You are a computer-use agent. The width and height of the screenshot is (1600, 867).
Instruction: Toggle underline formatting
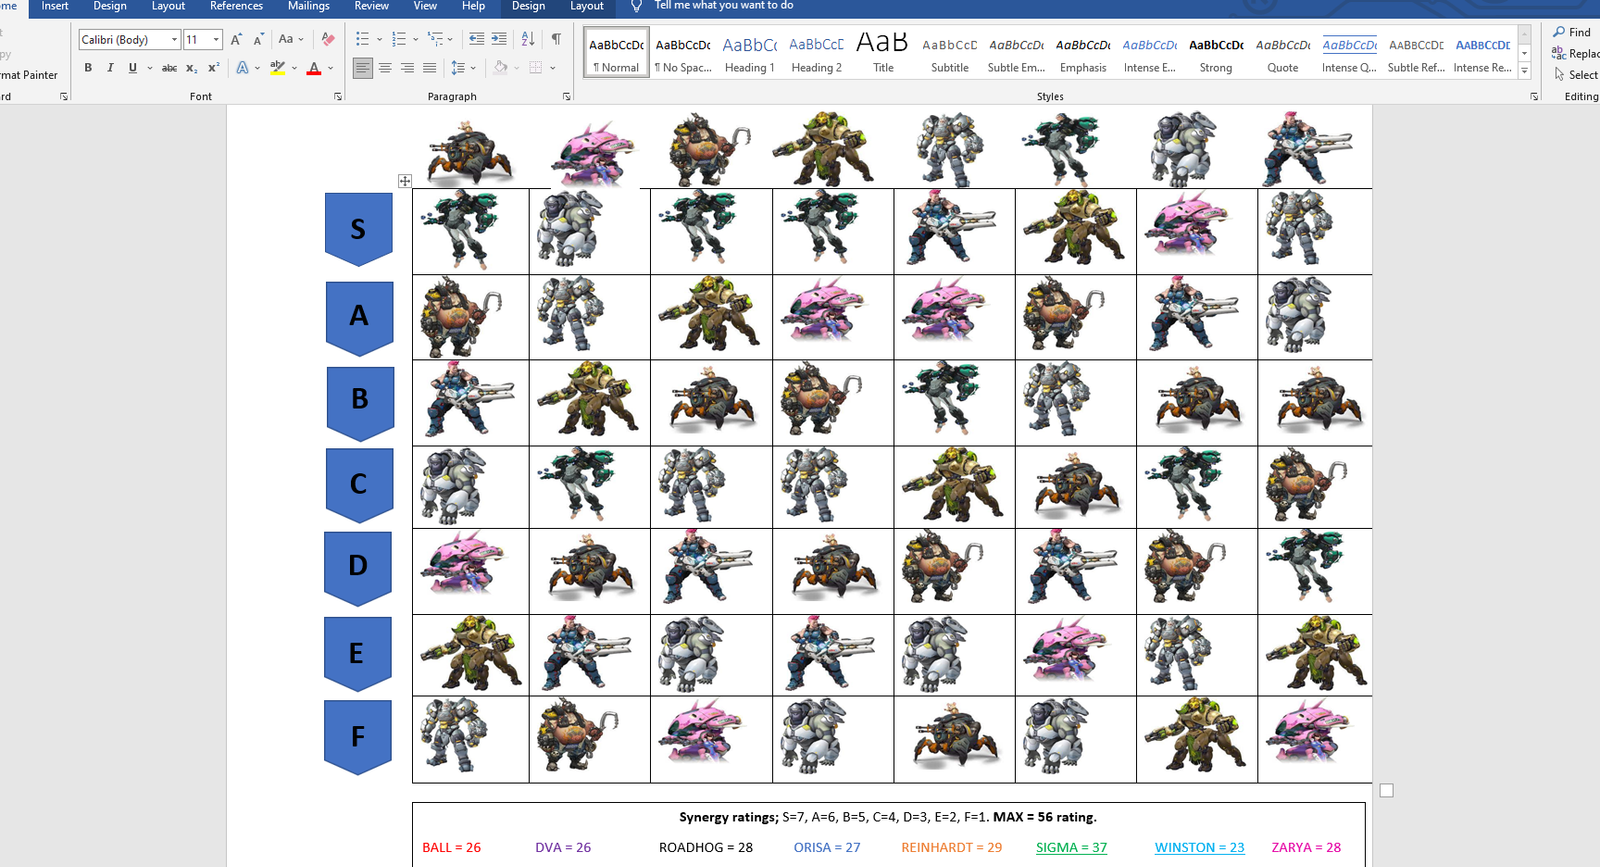point(132,68)
